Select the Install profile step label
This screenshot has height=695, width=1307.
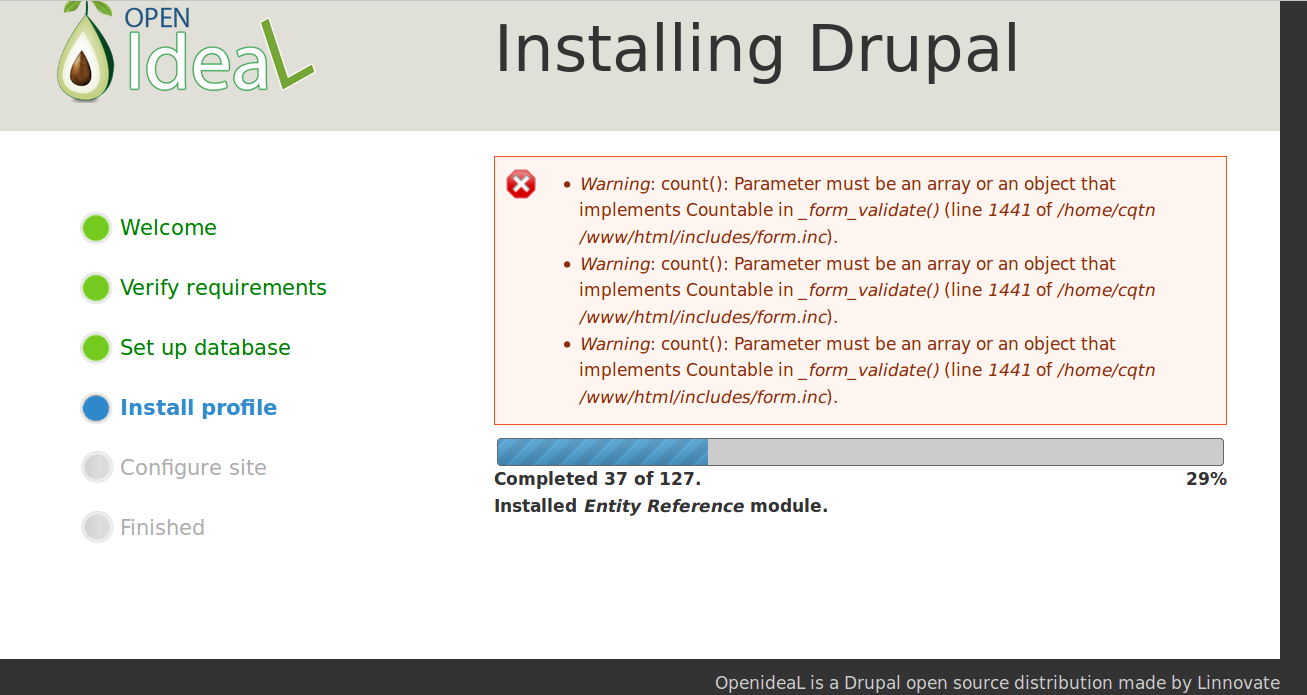pos(198,408)
